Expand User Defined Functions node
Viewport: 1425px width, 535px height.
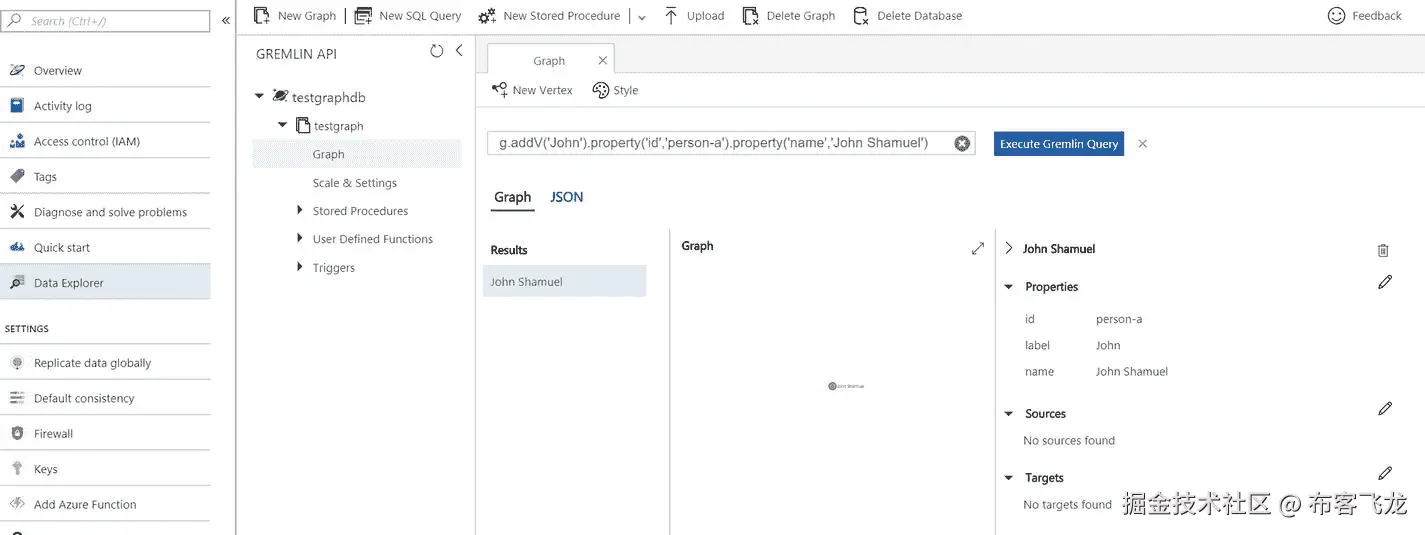(x=300, y=238)
